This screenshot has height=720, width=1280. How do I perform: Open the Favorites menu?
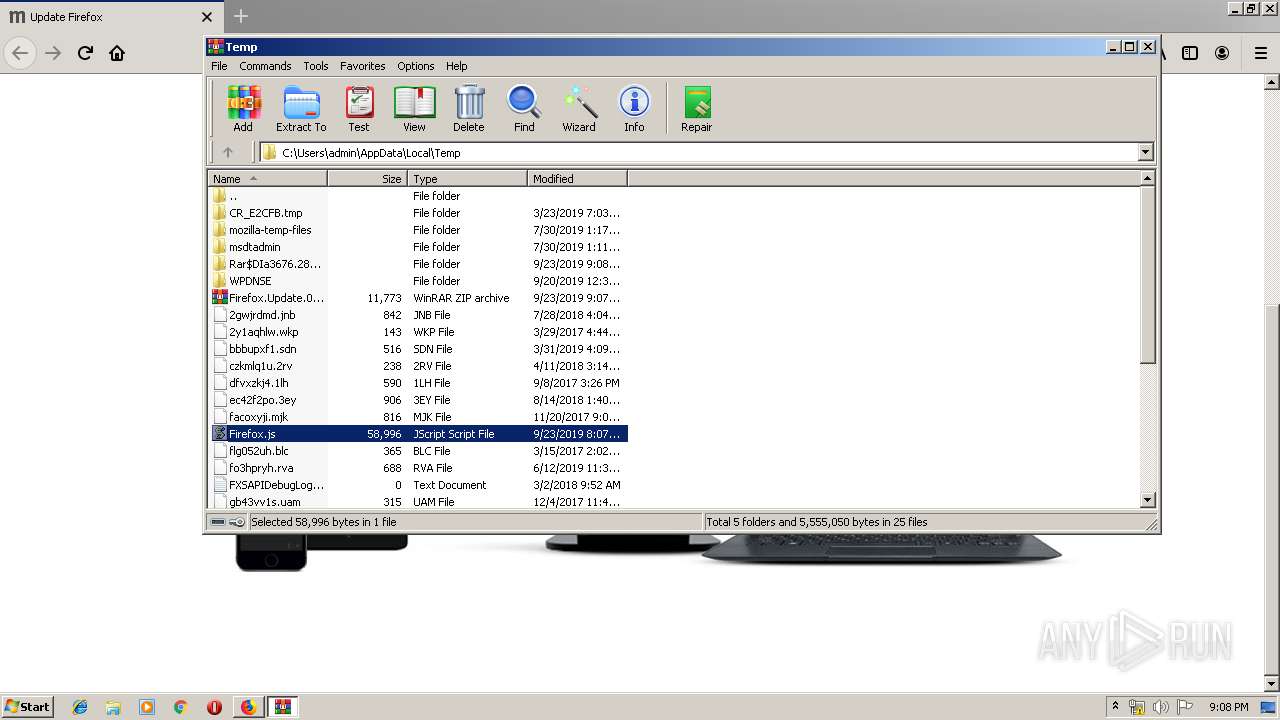[363, 66]
